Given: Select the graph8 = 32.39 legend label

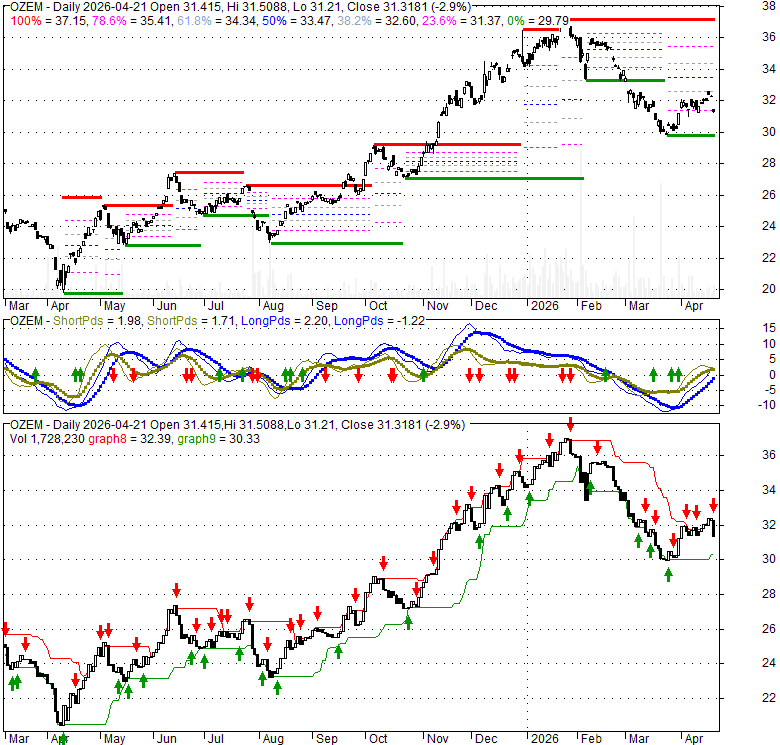Looking at the screenshot, I should [x=130, y=439].
